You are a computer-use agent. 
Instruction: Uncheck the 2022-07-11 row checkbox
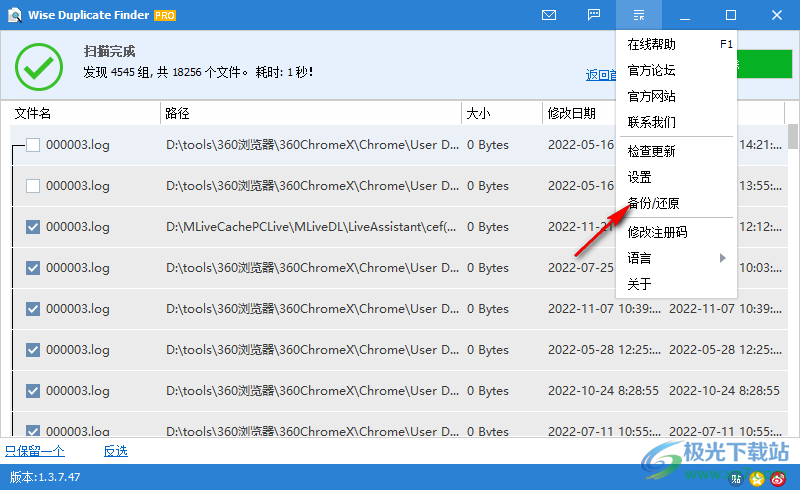pos(33,431)
